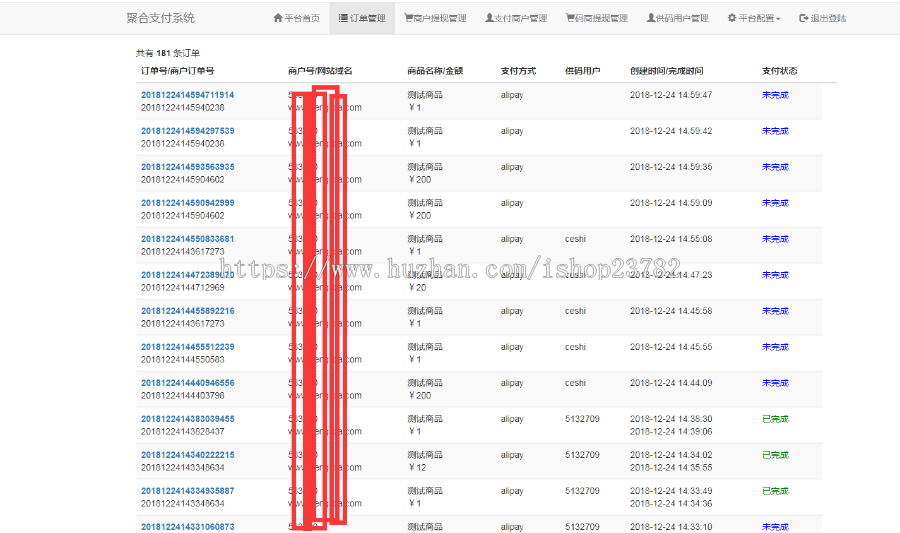The width and height of the screenshot is (900, 533).
Task: Click 已完成 status for 14:38:30 order
Action: pyautogui.click(x=775, y=419)
